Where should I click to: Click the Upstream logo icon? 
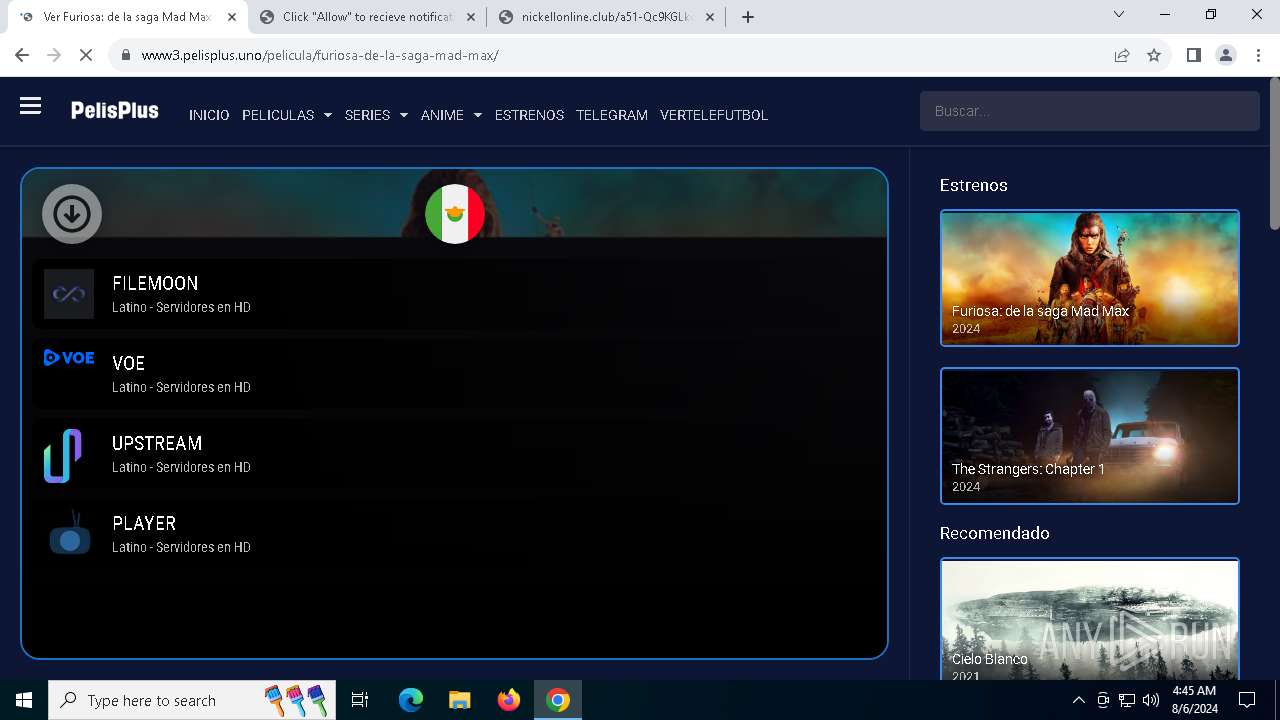[63, 456]
